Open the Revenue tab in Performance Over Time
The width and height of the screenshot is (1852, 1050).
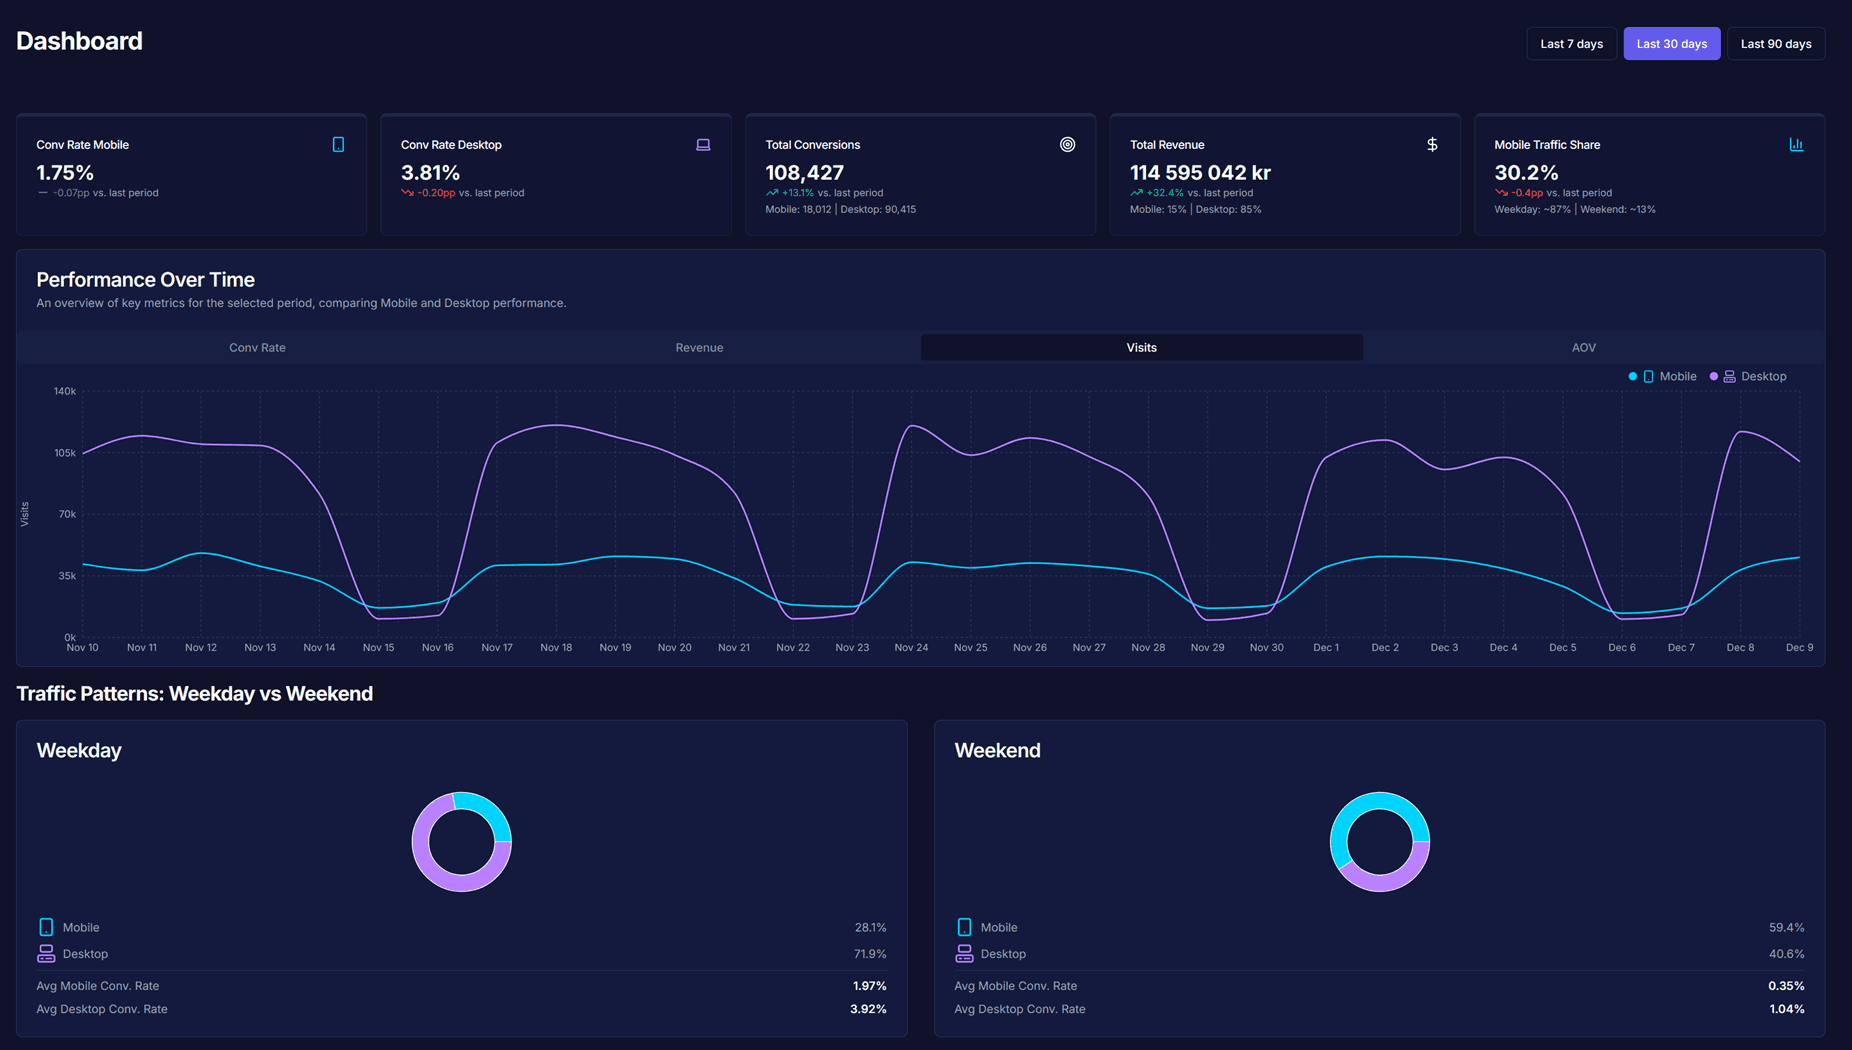pyautogui.click(x=699, y=347)
